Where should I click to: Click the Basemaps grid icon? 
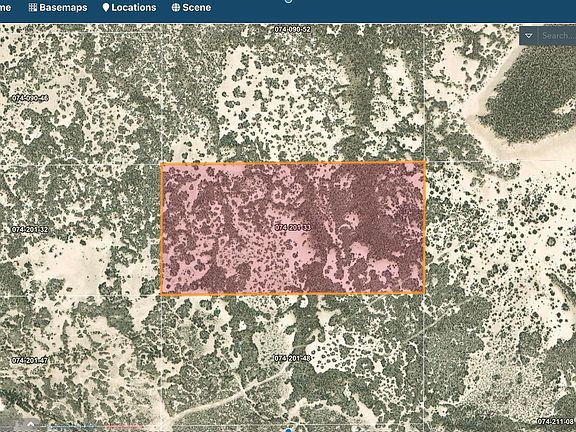(x=33, y=7)
